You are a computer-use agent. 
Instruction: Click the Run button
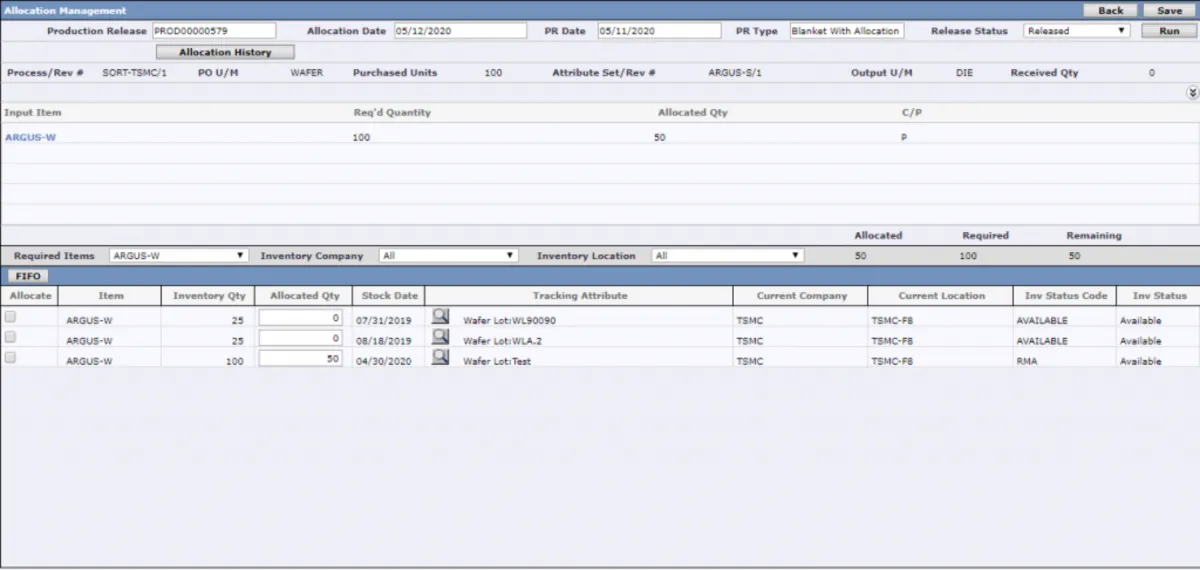pos(1169,31)
